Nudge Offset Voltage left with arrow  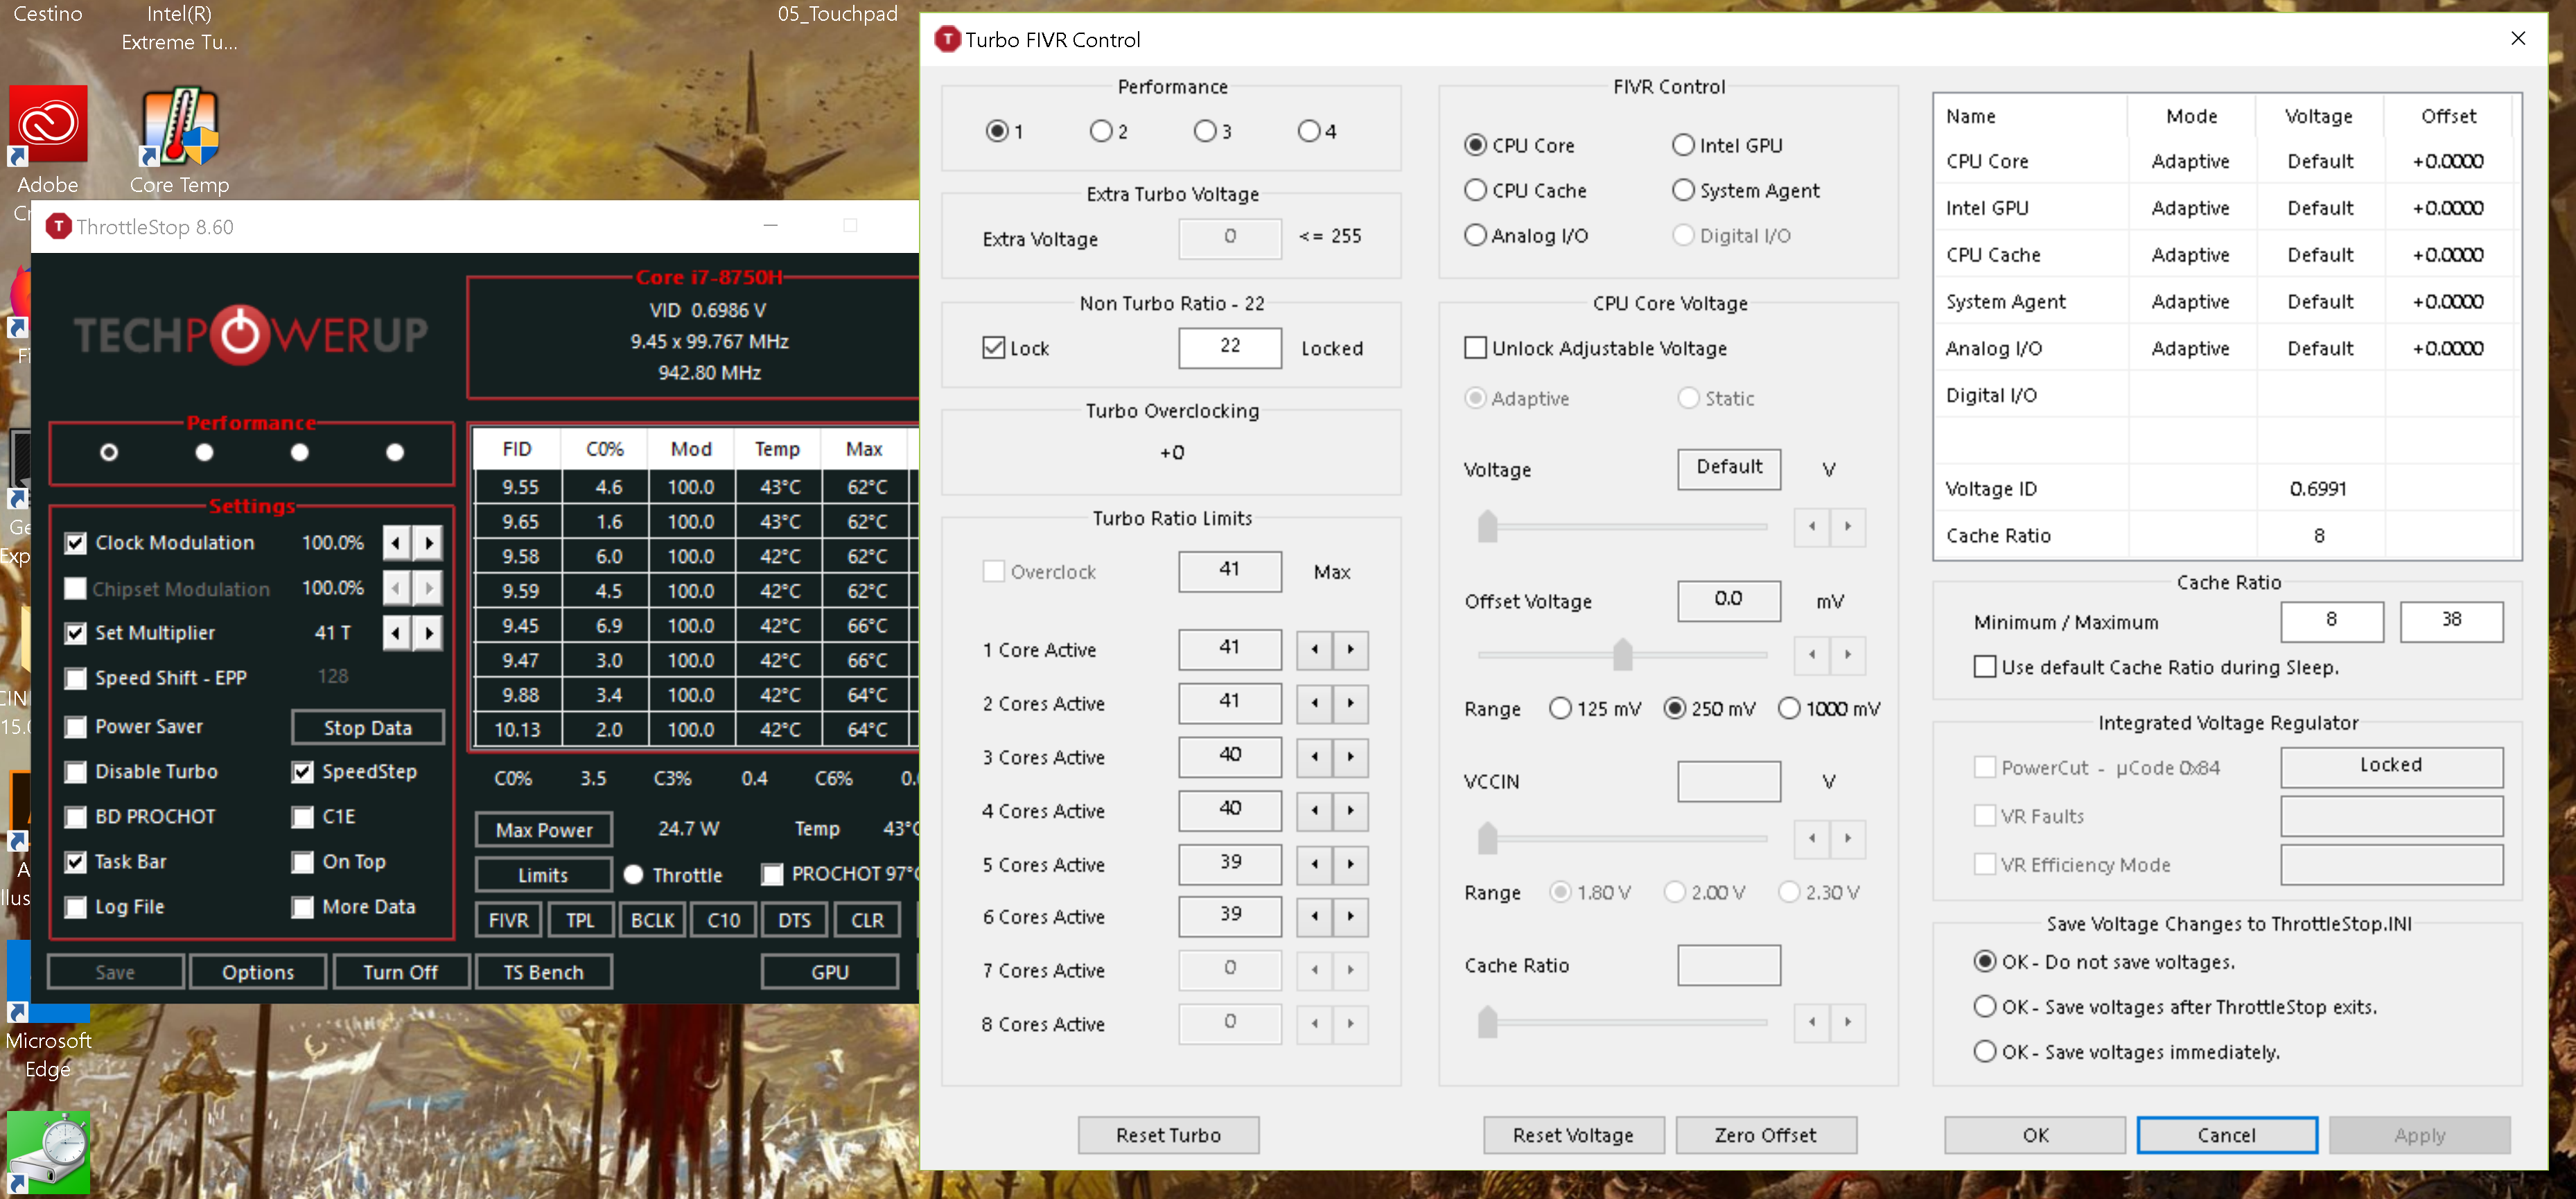(1812, 655)
